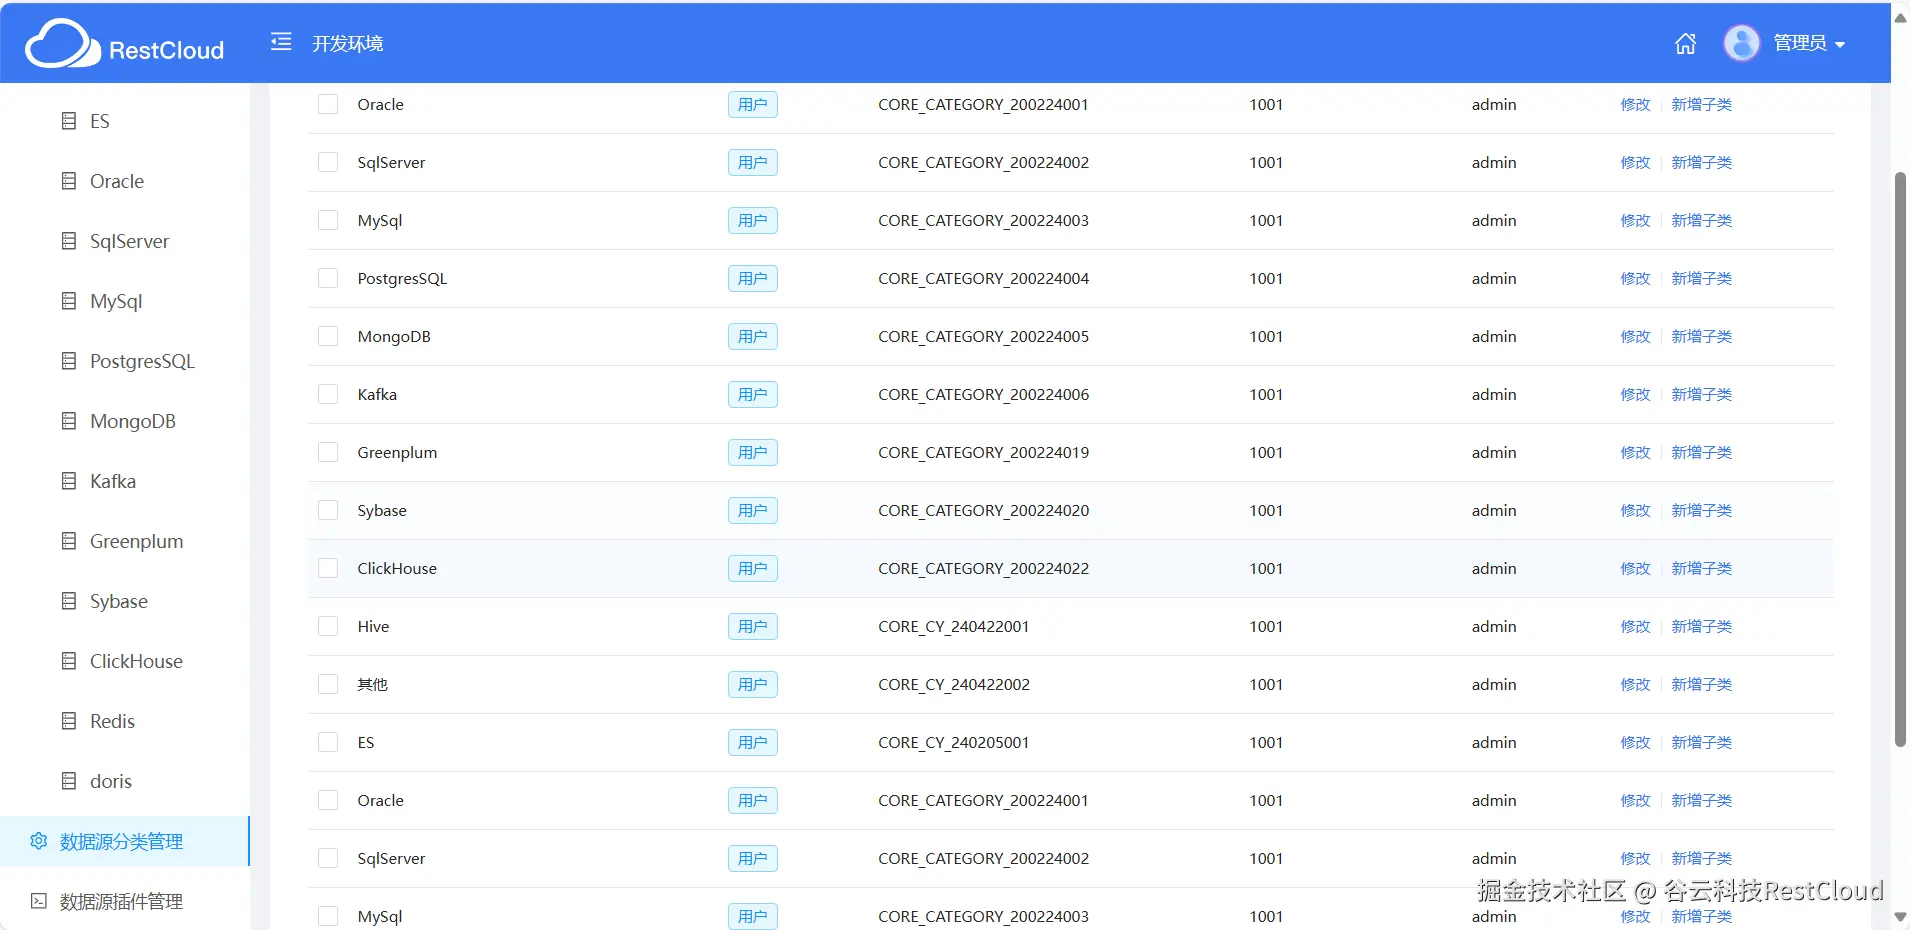1910x930 pixels.
Task: Click the 用户 tag in the Hive row
Action: [x=752, y=626]
